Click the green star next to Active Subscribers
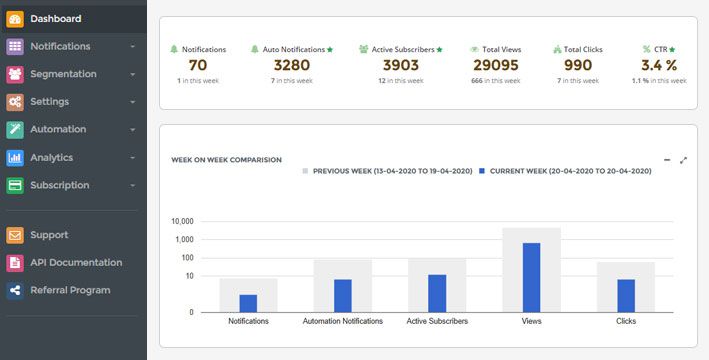 tap(440, 49)
